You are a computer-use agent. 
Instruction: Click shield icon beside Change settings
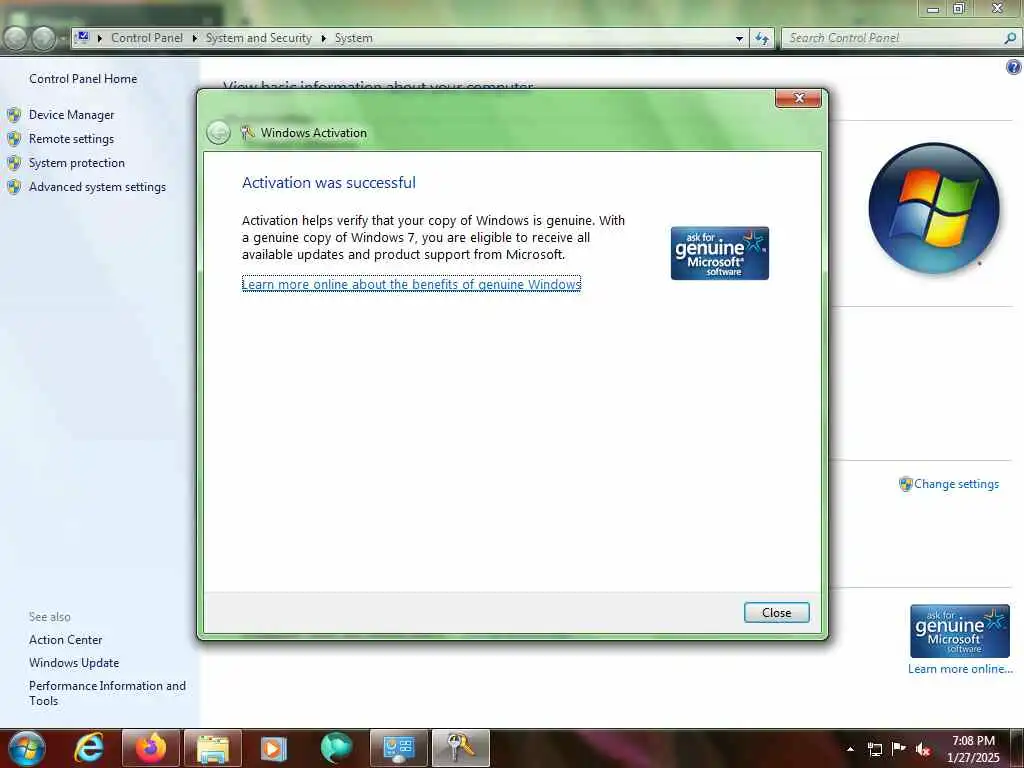pyautogui.click(x=905, y=484)
